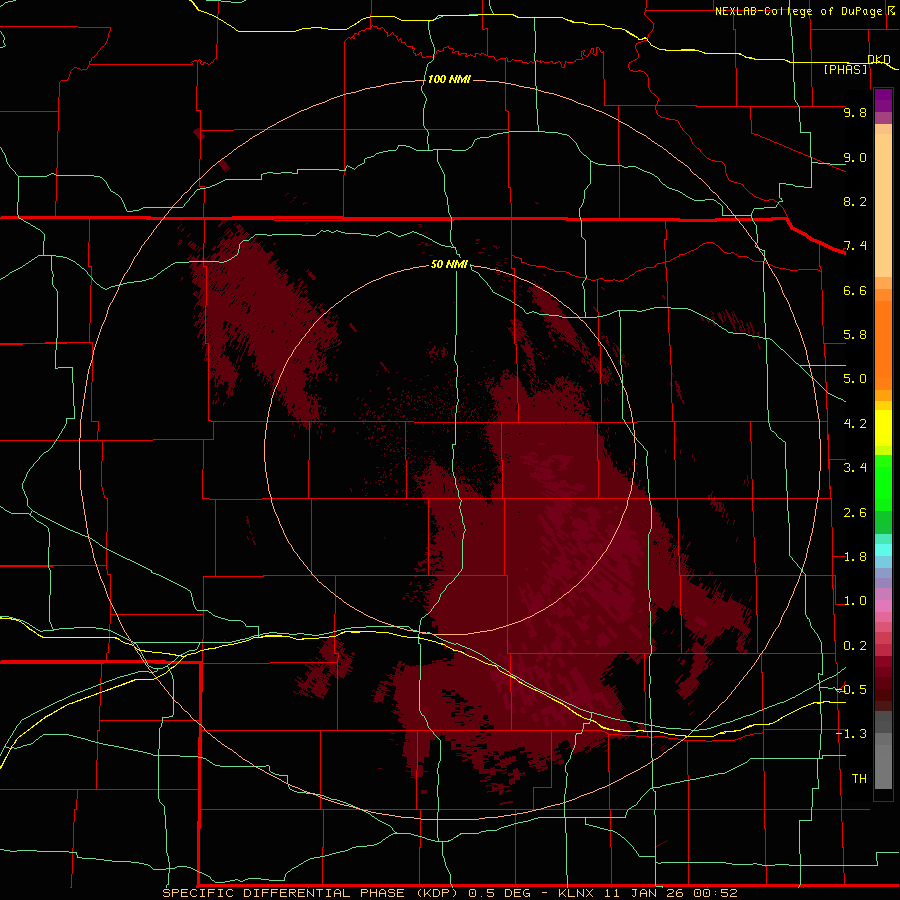Click the 4.2 value on the color scale
This screenshot has height=900, width=900.
(x=855, y=424)
